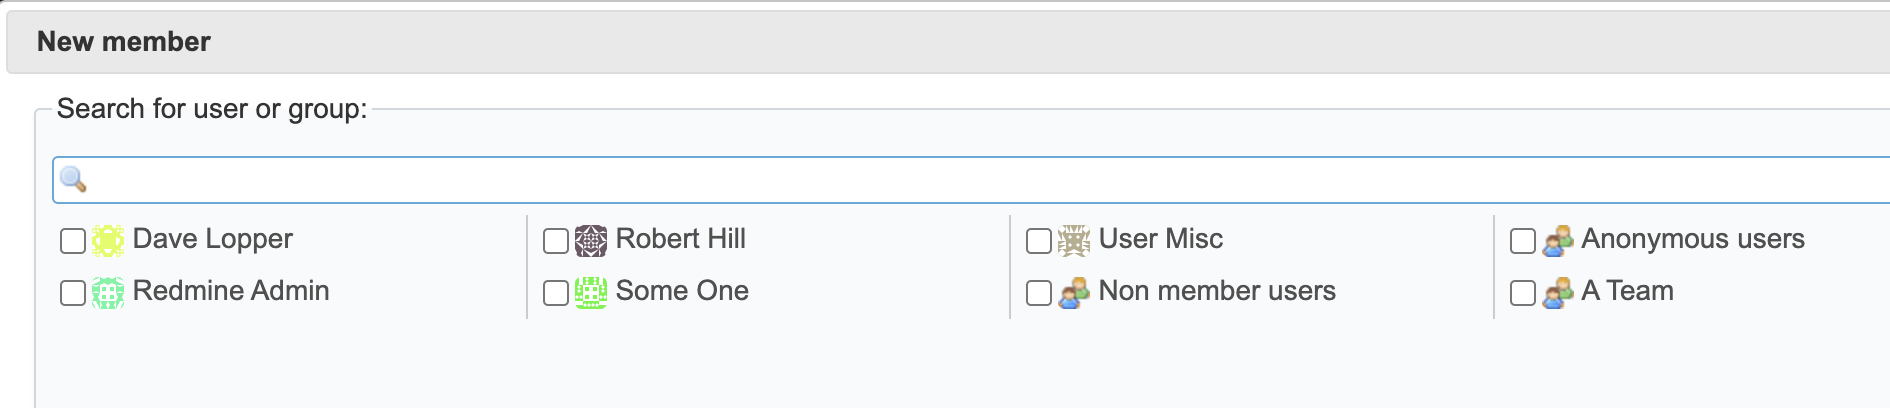Viewport: 1890px width, 408px height.
Task: Click the magnifier icon in search field
Action: coord(73,180)
